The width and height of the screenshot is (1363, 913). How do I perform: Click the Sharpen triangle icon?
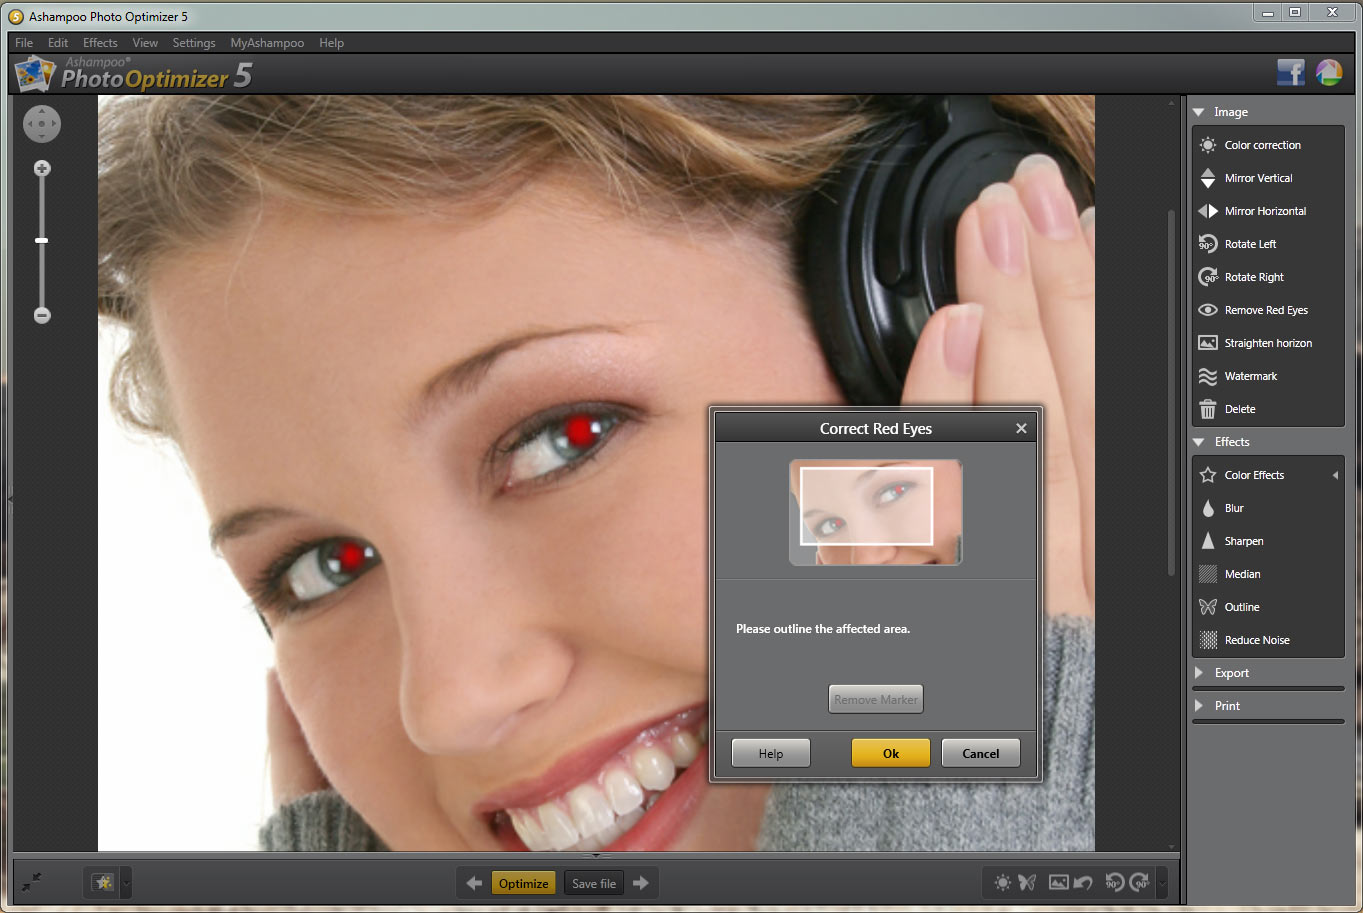click(x=1208, y=541)
